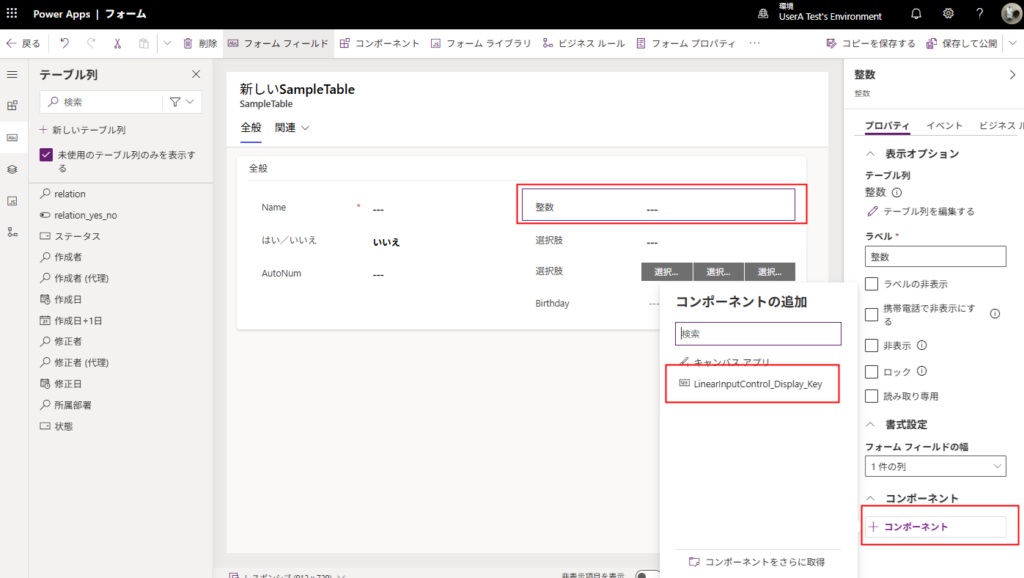Check the 読み取り専用 checkbox
1024x578 pixels.
(x=872, y=396)
